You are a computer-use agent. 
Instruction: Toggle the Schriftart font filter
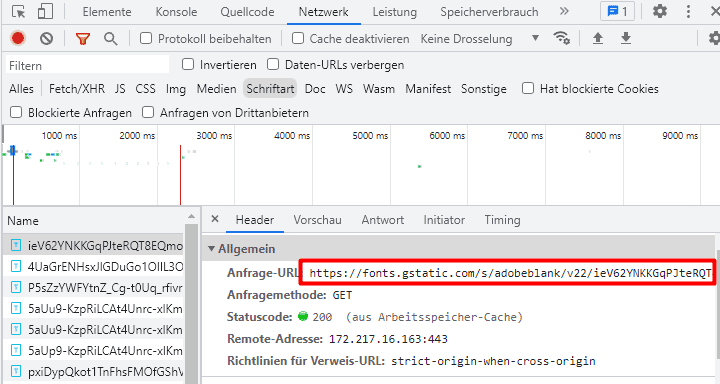click(270, 89)
